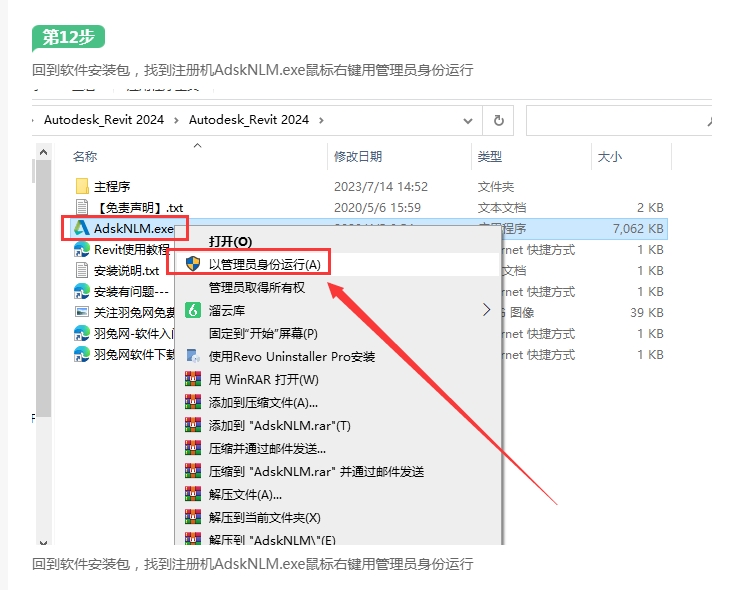
Task: Select the 【免责声明】.txt file icon
Action: 82,207
